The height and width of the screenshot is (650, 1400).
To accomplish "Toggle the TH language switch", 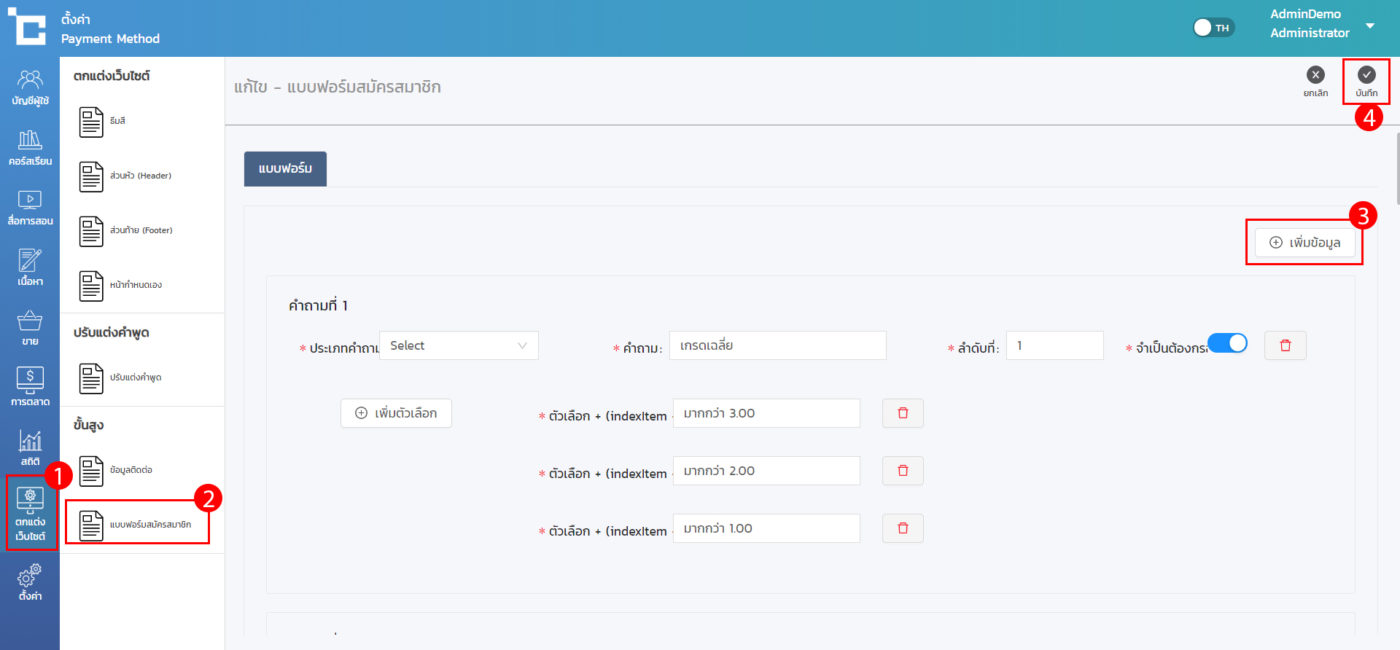I will pos(1214,28).
